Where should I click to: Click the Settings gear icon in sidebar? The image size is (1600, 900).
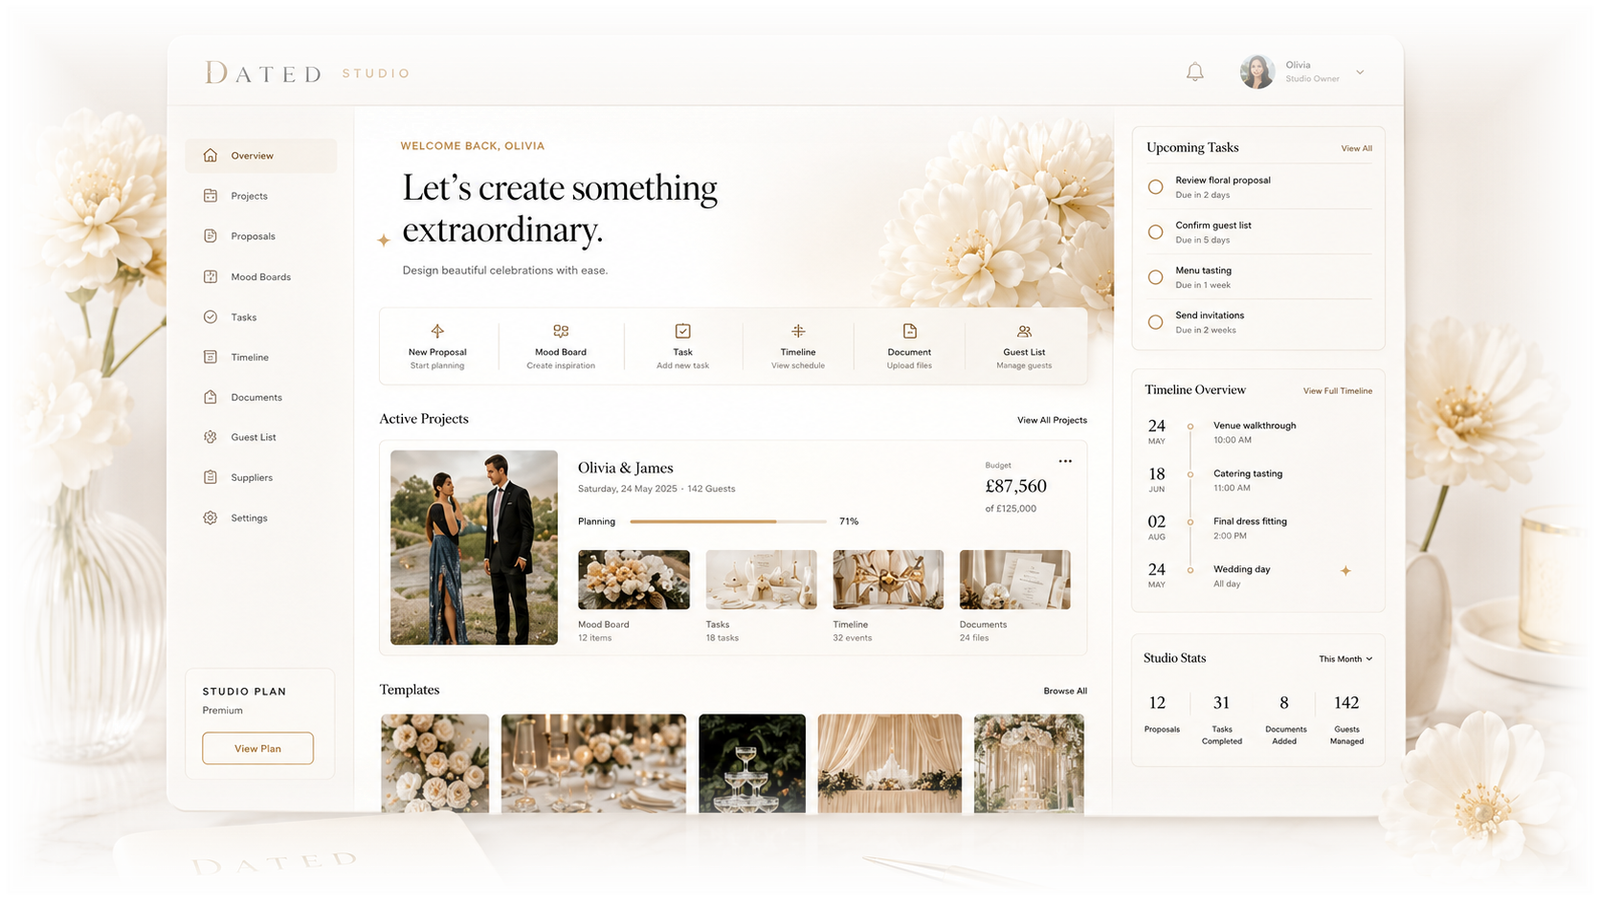(210, 518)
